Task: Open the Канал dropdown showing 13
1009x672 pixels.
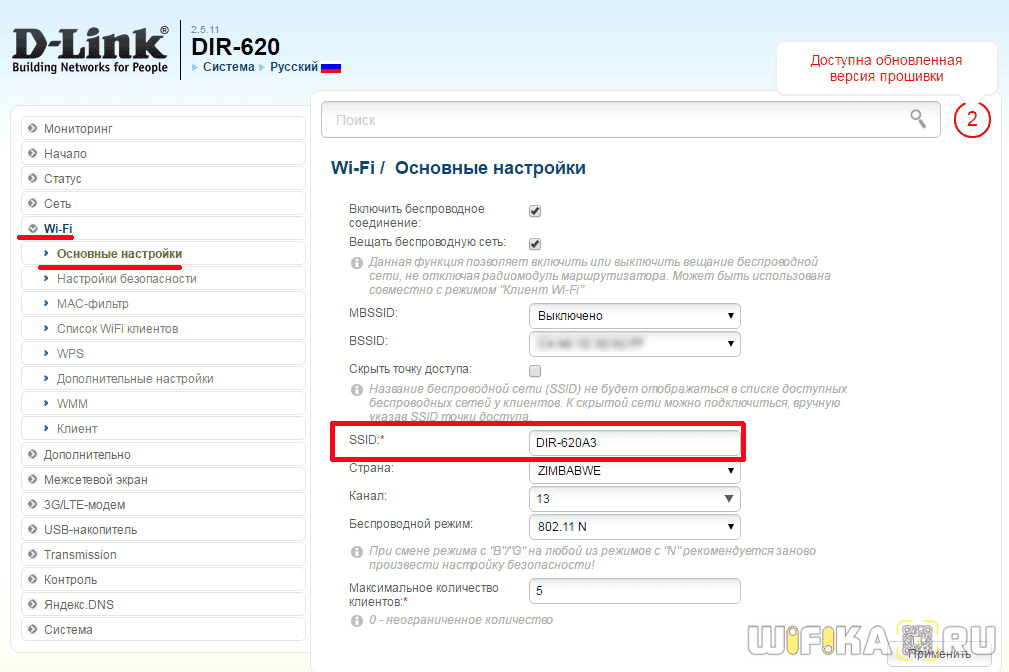Action: (x=634, y=498)
